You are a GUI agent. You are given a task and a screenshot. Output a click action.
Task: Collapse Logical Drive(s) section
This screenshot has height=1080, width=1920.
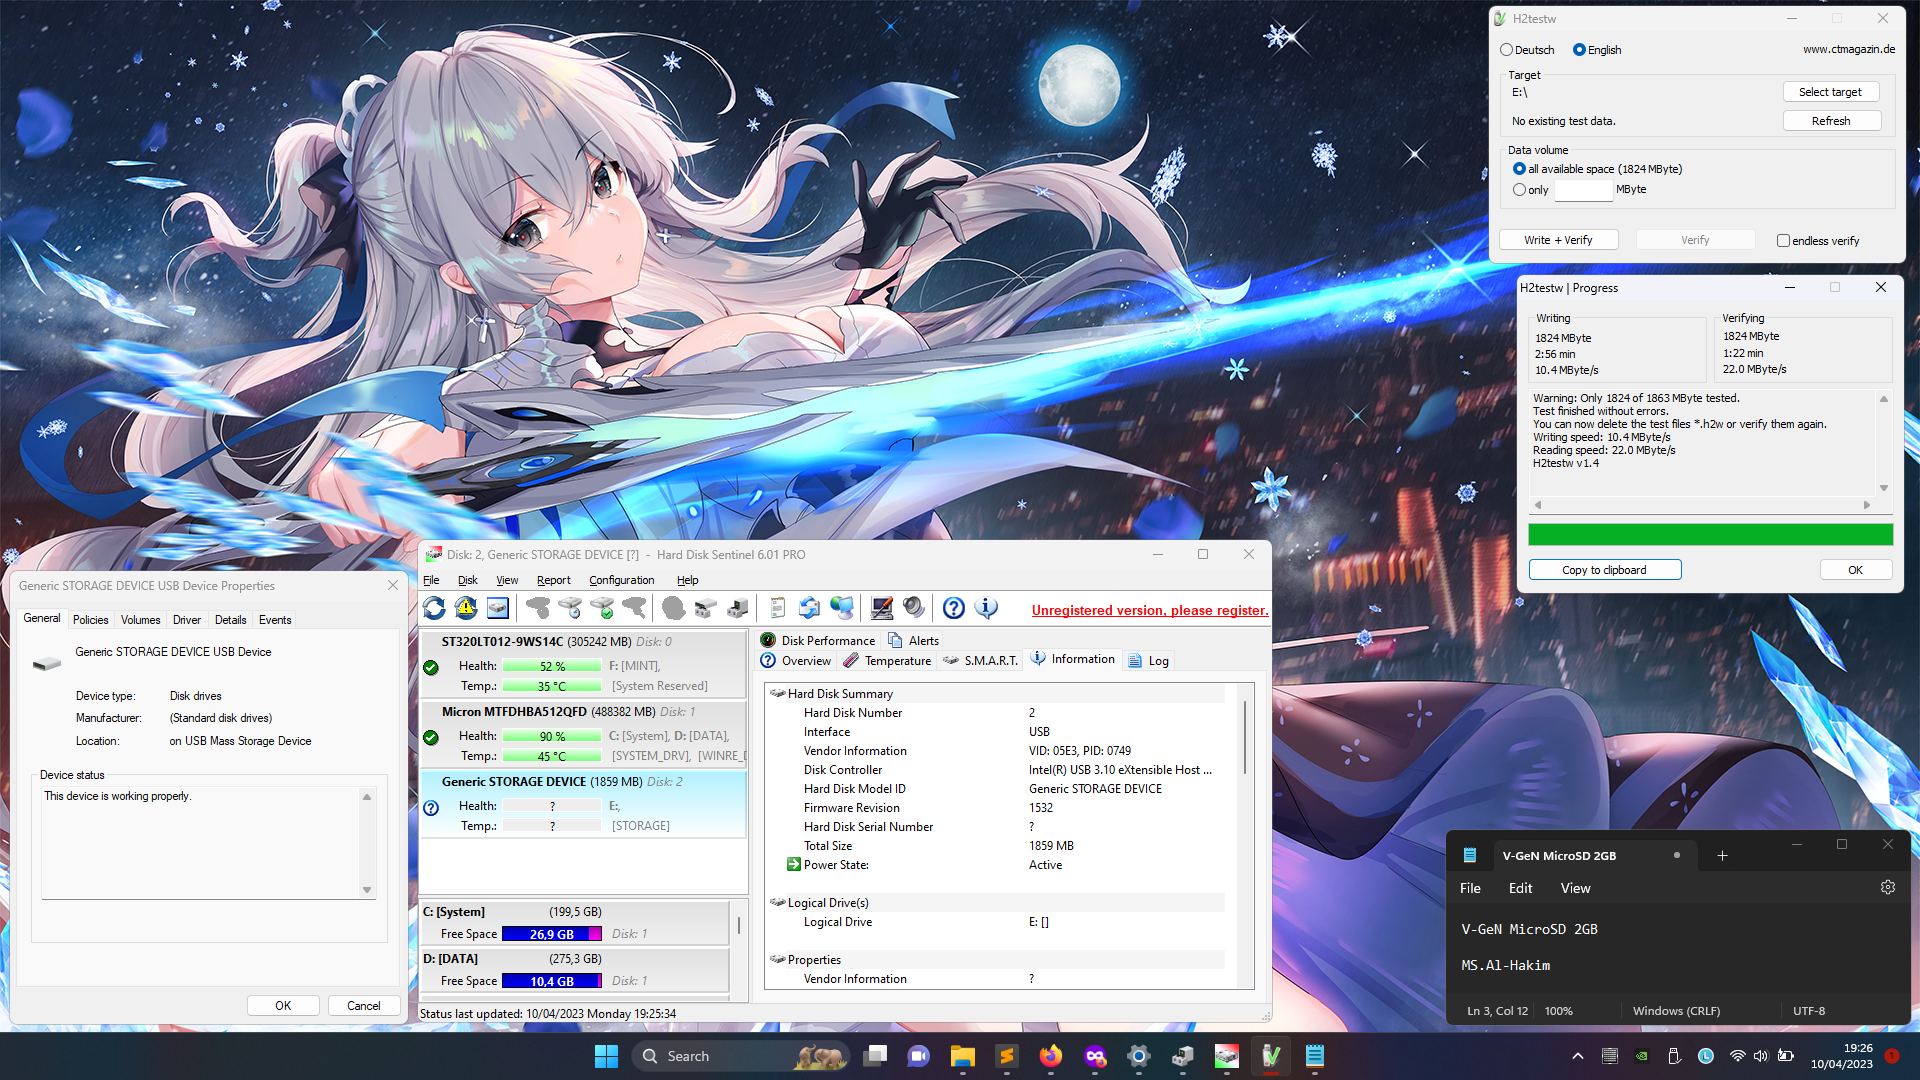pos(777,902)
